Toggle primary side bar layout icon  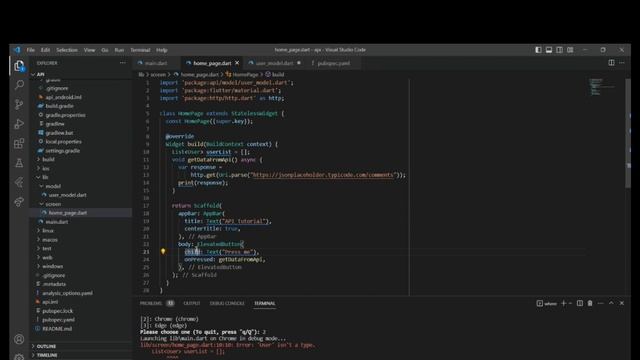538,50
